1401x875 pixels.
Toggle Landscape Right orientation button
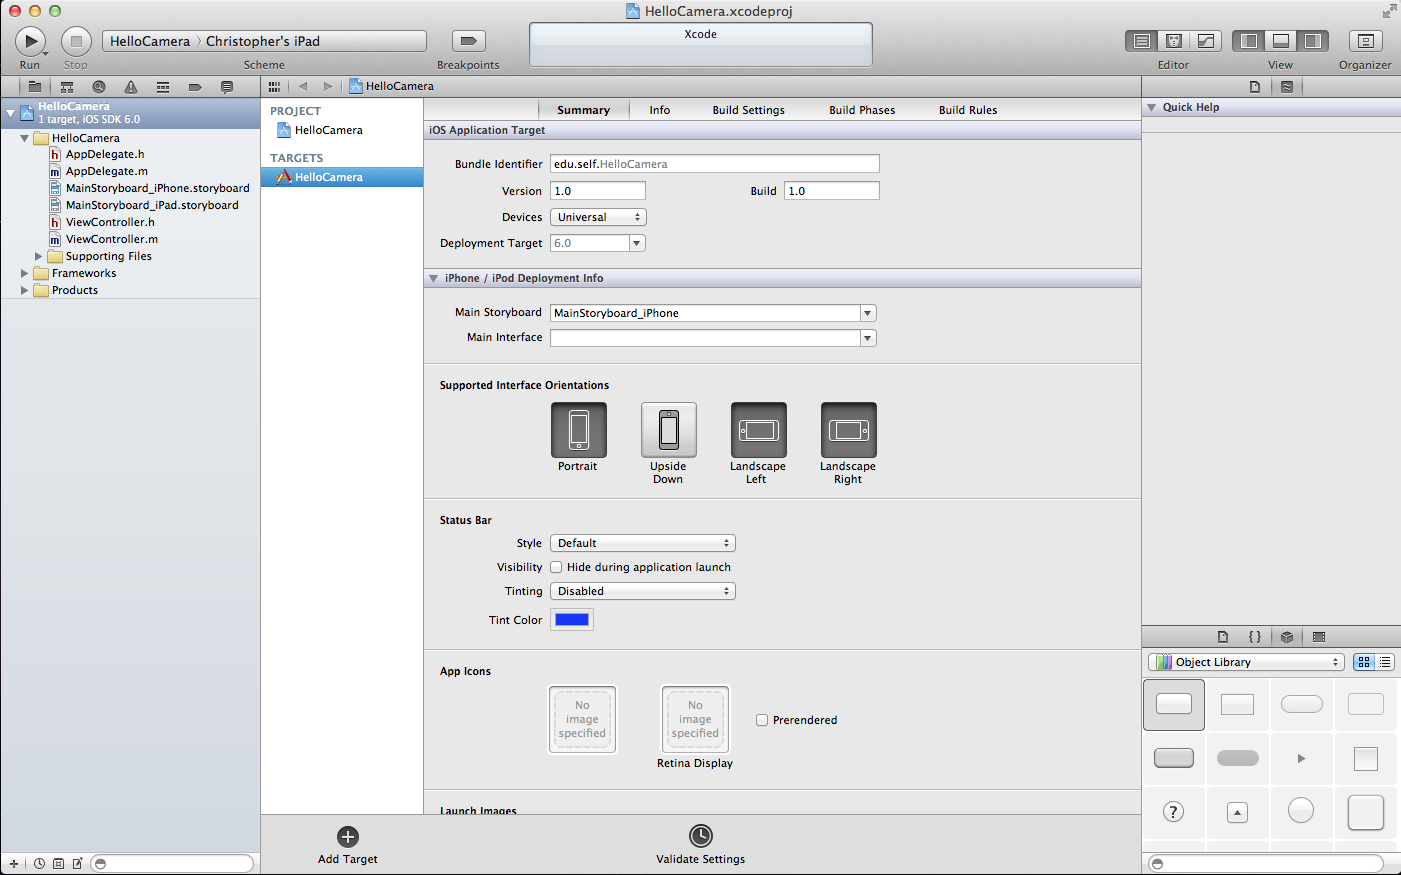click(849, 430)
